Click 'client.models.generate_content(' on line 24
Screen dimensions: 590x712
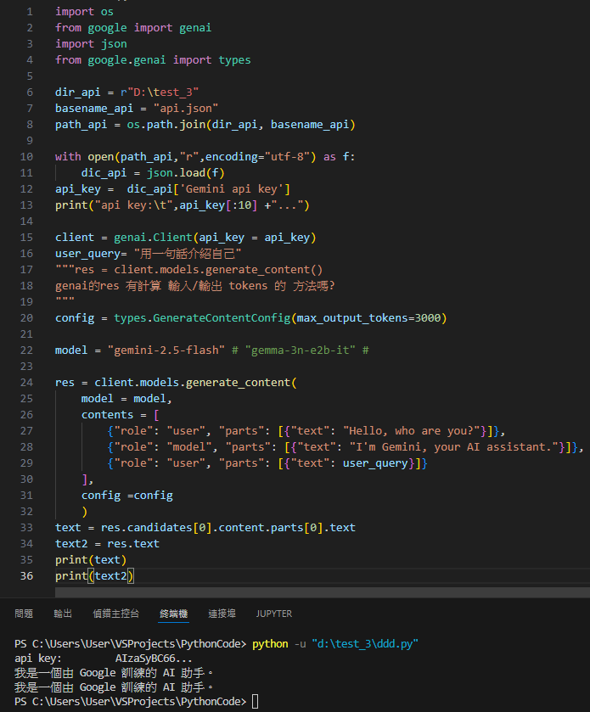[x=196, y=382]
